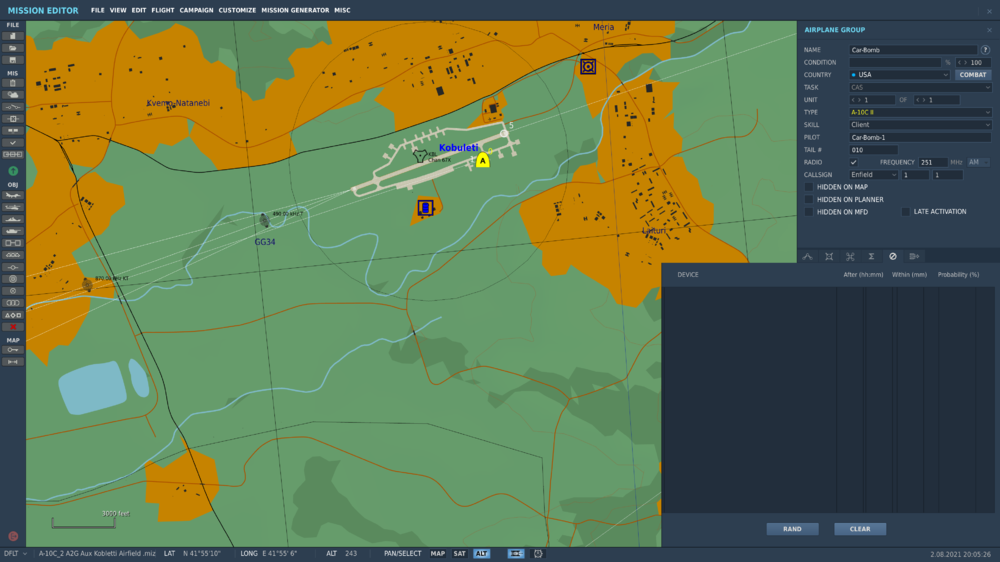The height and width of the screenshot is (562, 1000).
Task: Open the CUSTOMIZE menu
Action: tap(237, 10)
